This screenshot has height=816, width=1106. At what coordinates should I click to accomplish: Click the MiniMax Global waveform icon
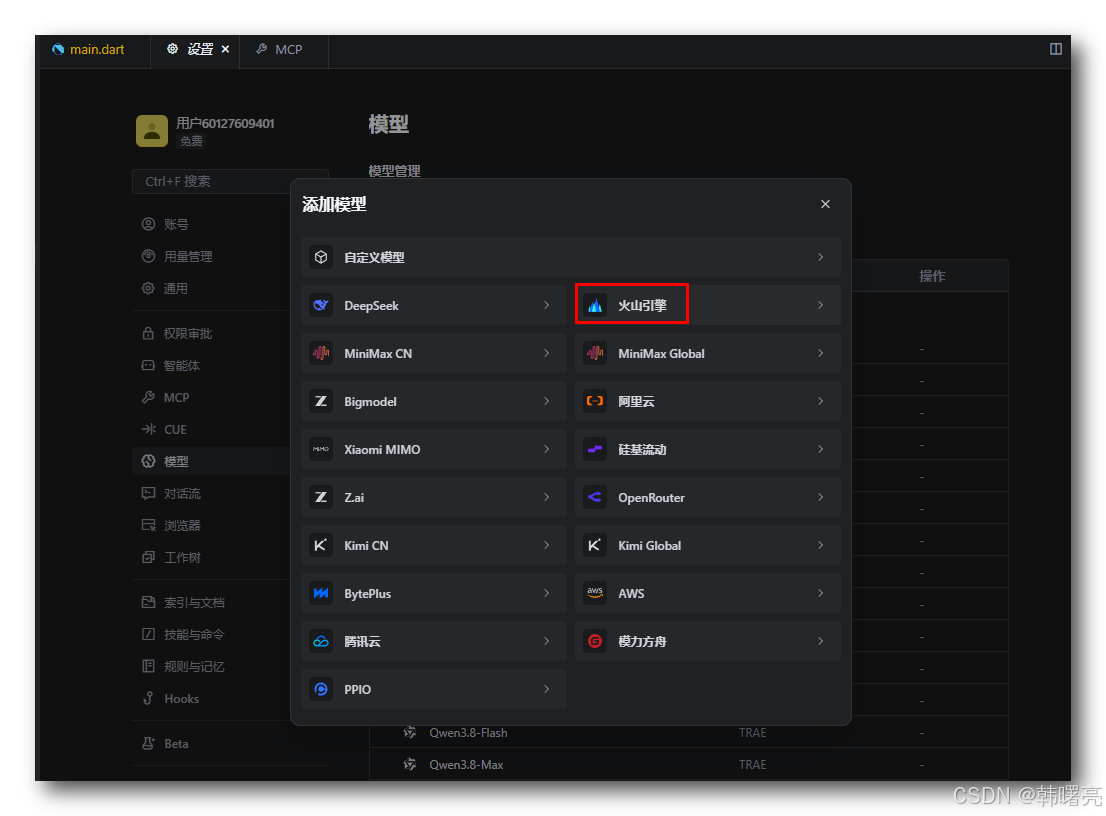pos(595,353)
